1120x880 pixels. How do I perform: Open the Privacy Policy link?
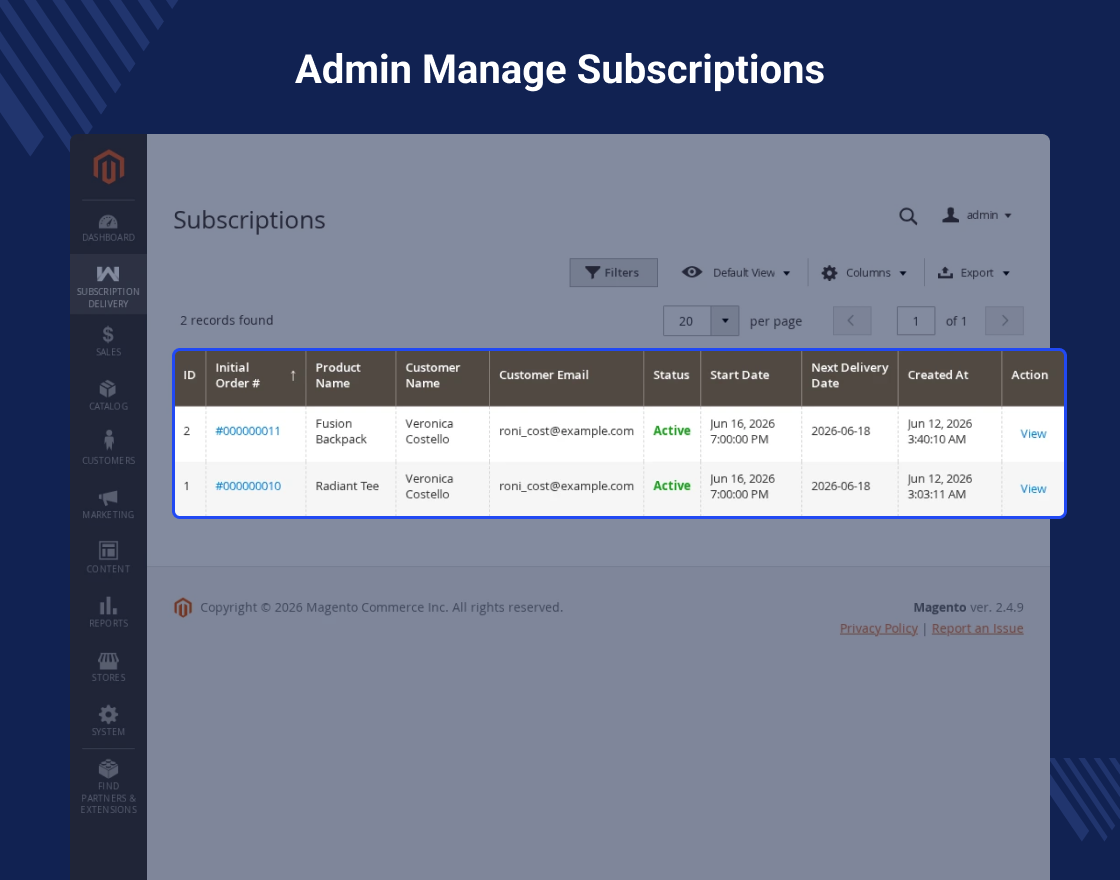pyautogui.click(x=879, y=629)
